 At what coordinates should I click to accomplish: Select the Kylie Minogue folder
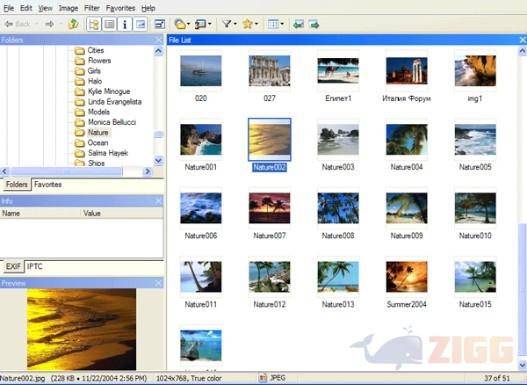(x=109, y=91)
